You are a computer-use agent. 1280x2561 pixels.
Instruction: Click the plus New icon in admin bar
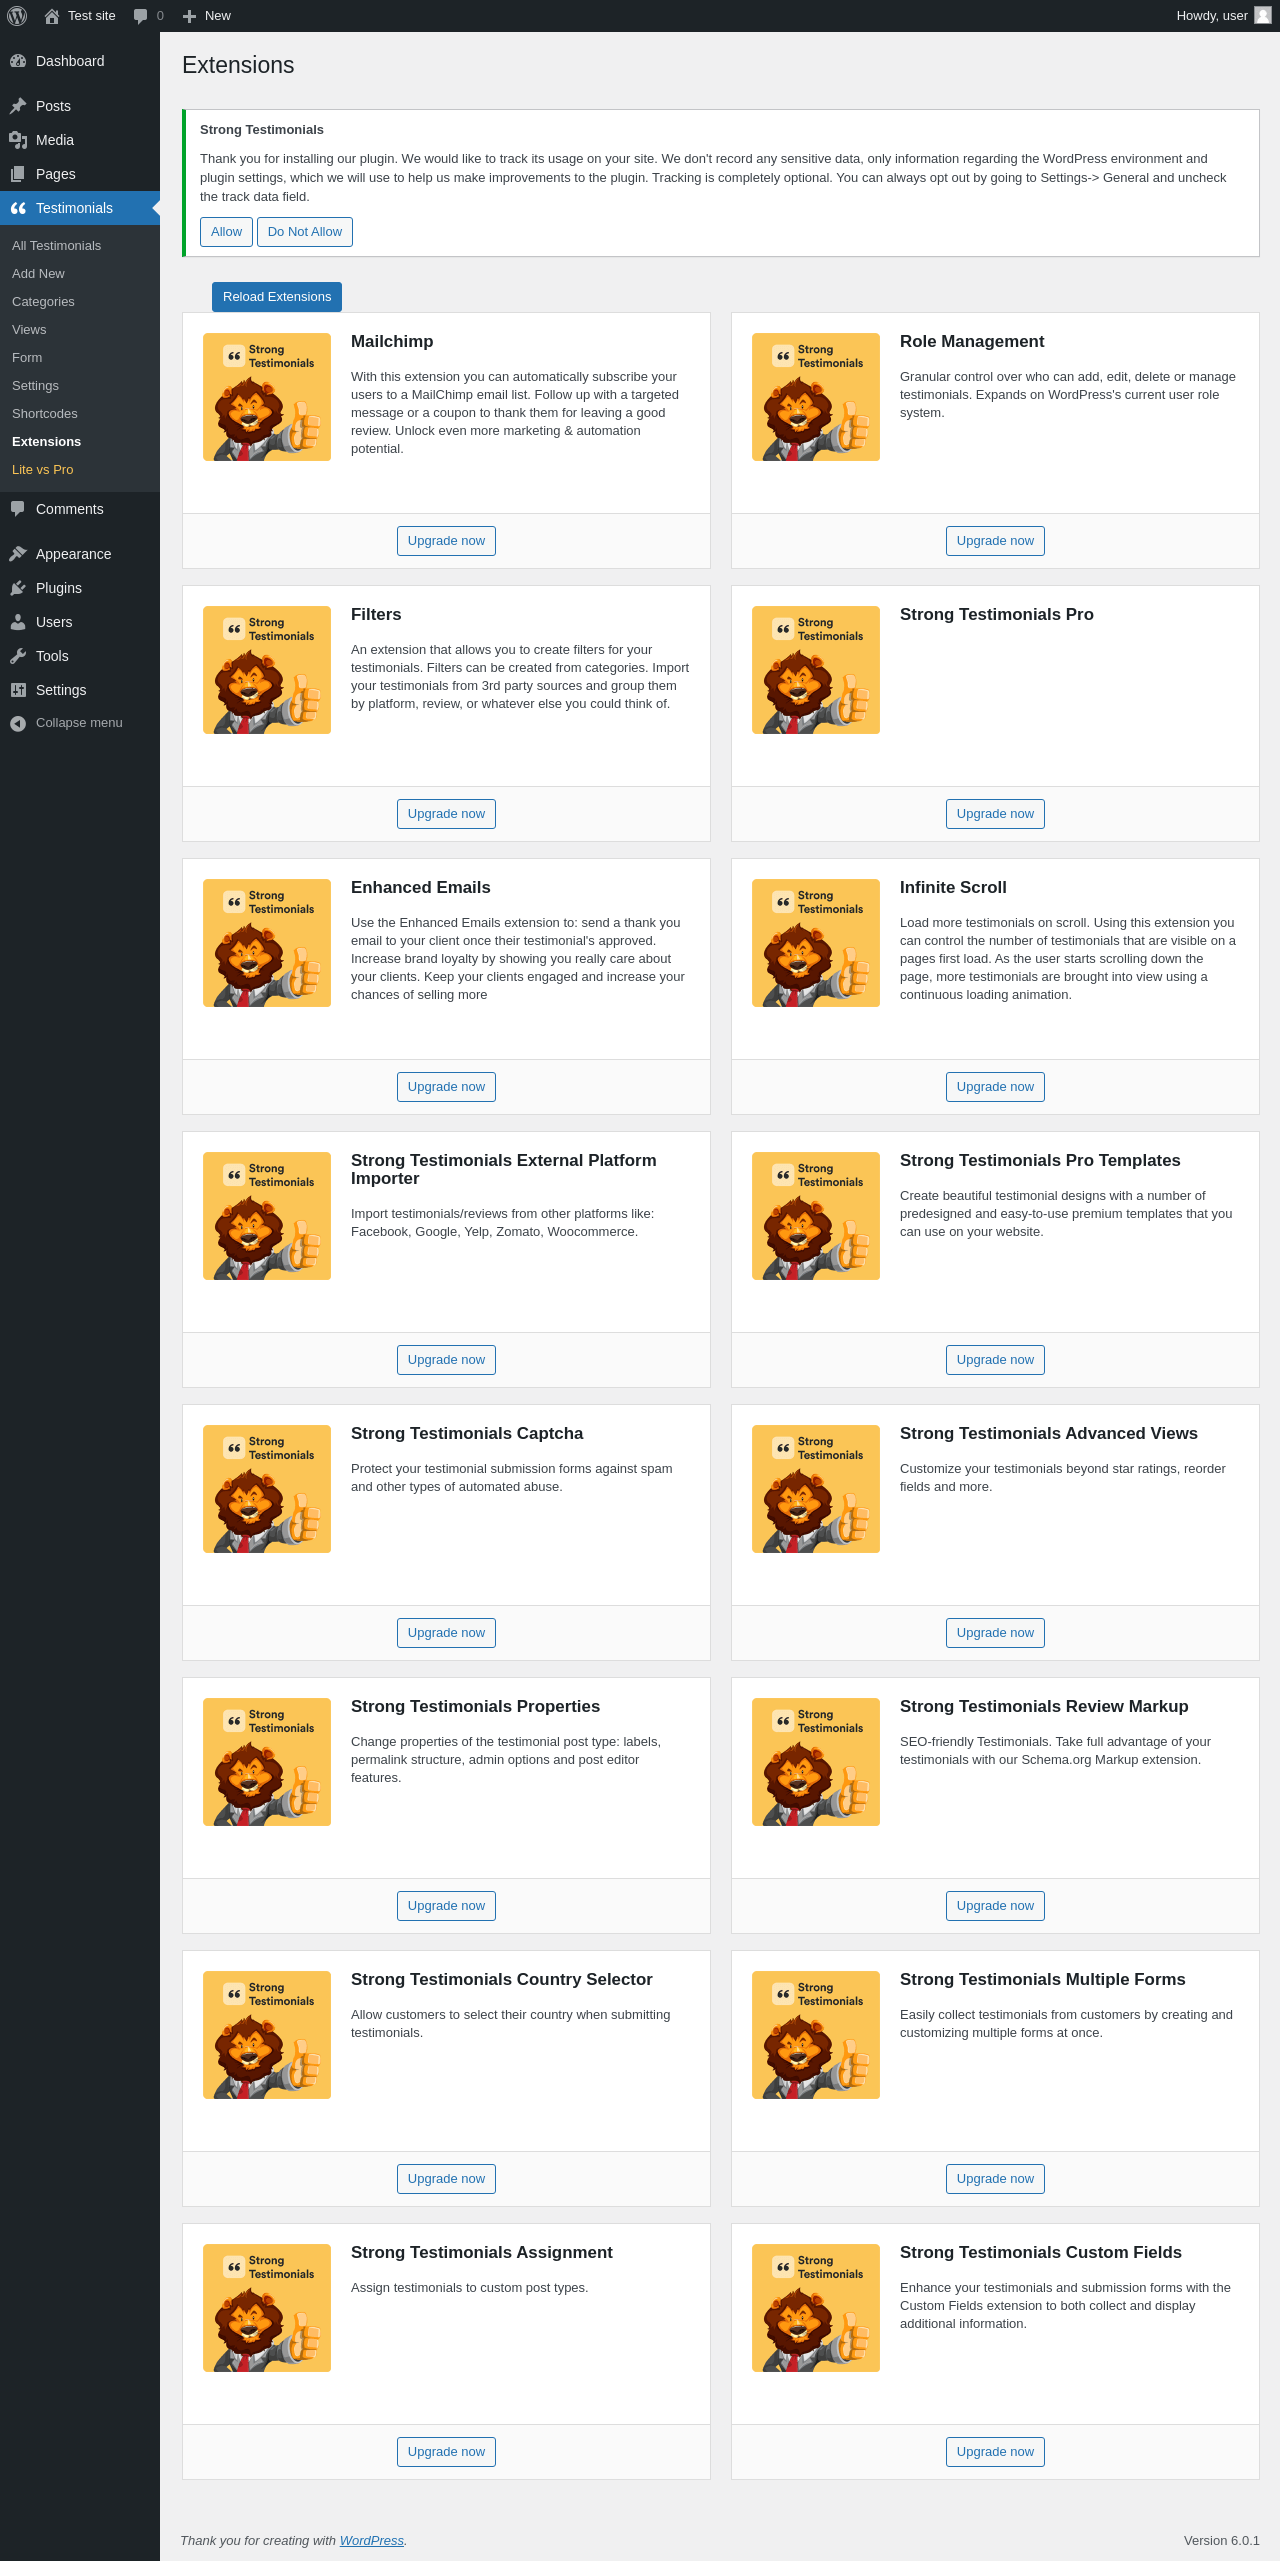point(189,16)
